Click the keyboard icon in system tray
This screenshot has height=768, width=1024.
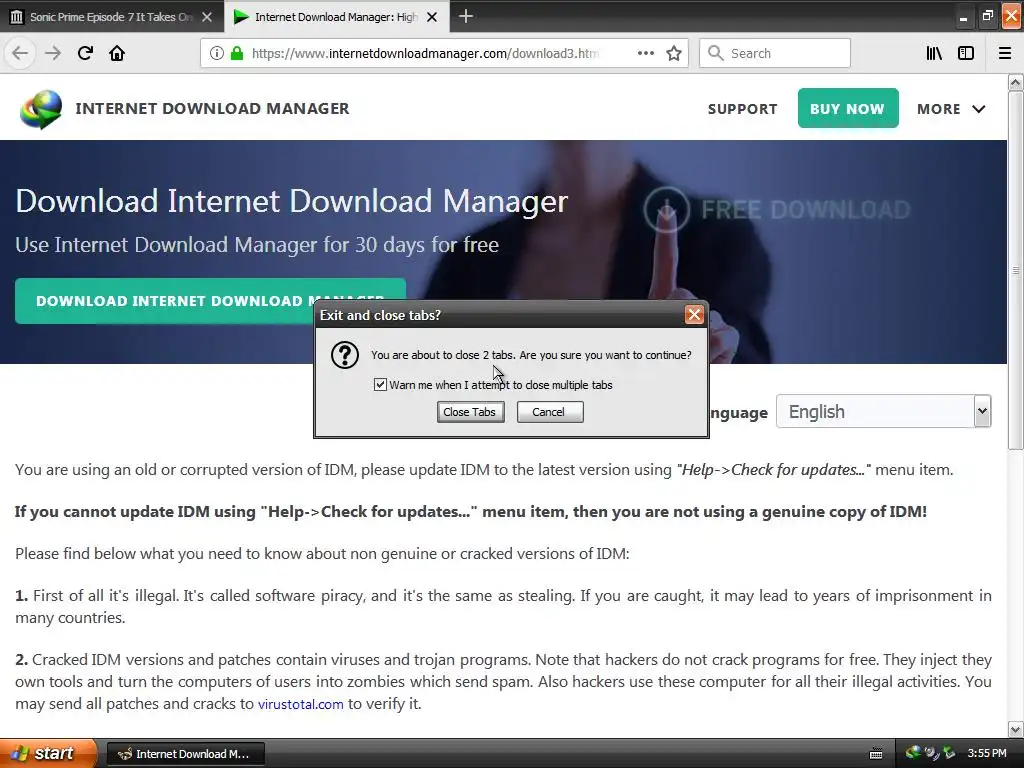tap(876, 754)
